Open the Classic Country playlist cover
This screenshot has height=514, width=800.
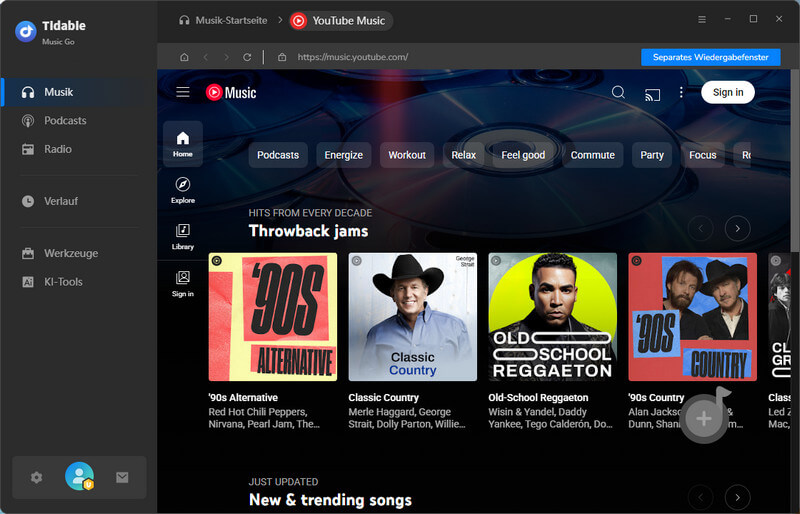[413, 317]
